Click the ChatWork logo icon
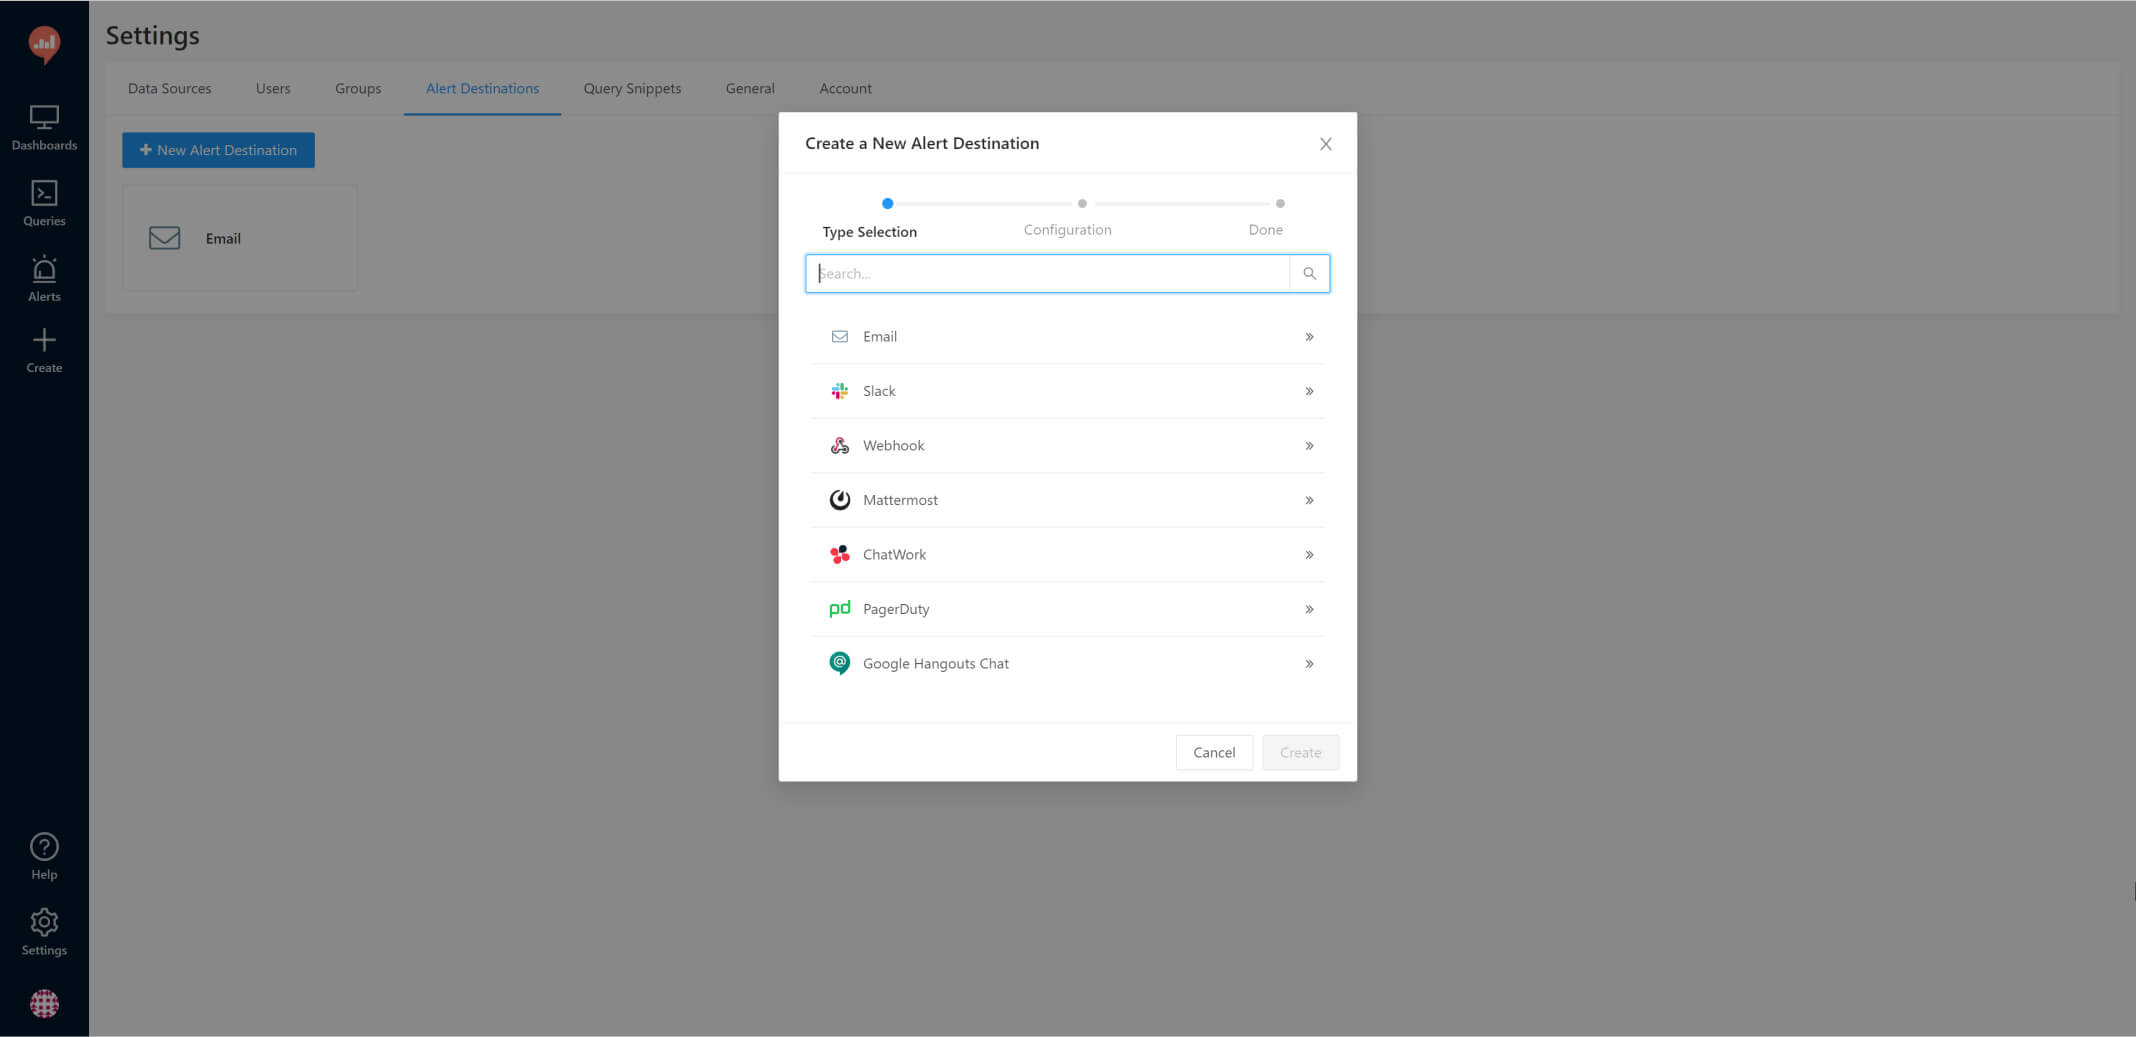Viewport: 2136px width, 1037px height. point(840,555)
